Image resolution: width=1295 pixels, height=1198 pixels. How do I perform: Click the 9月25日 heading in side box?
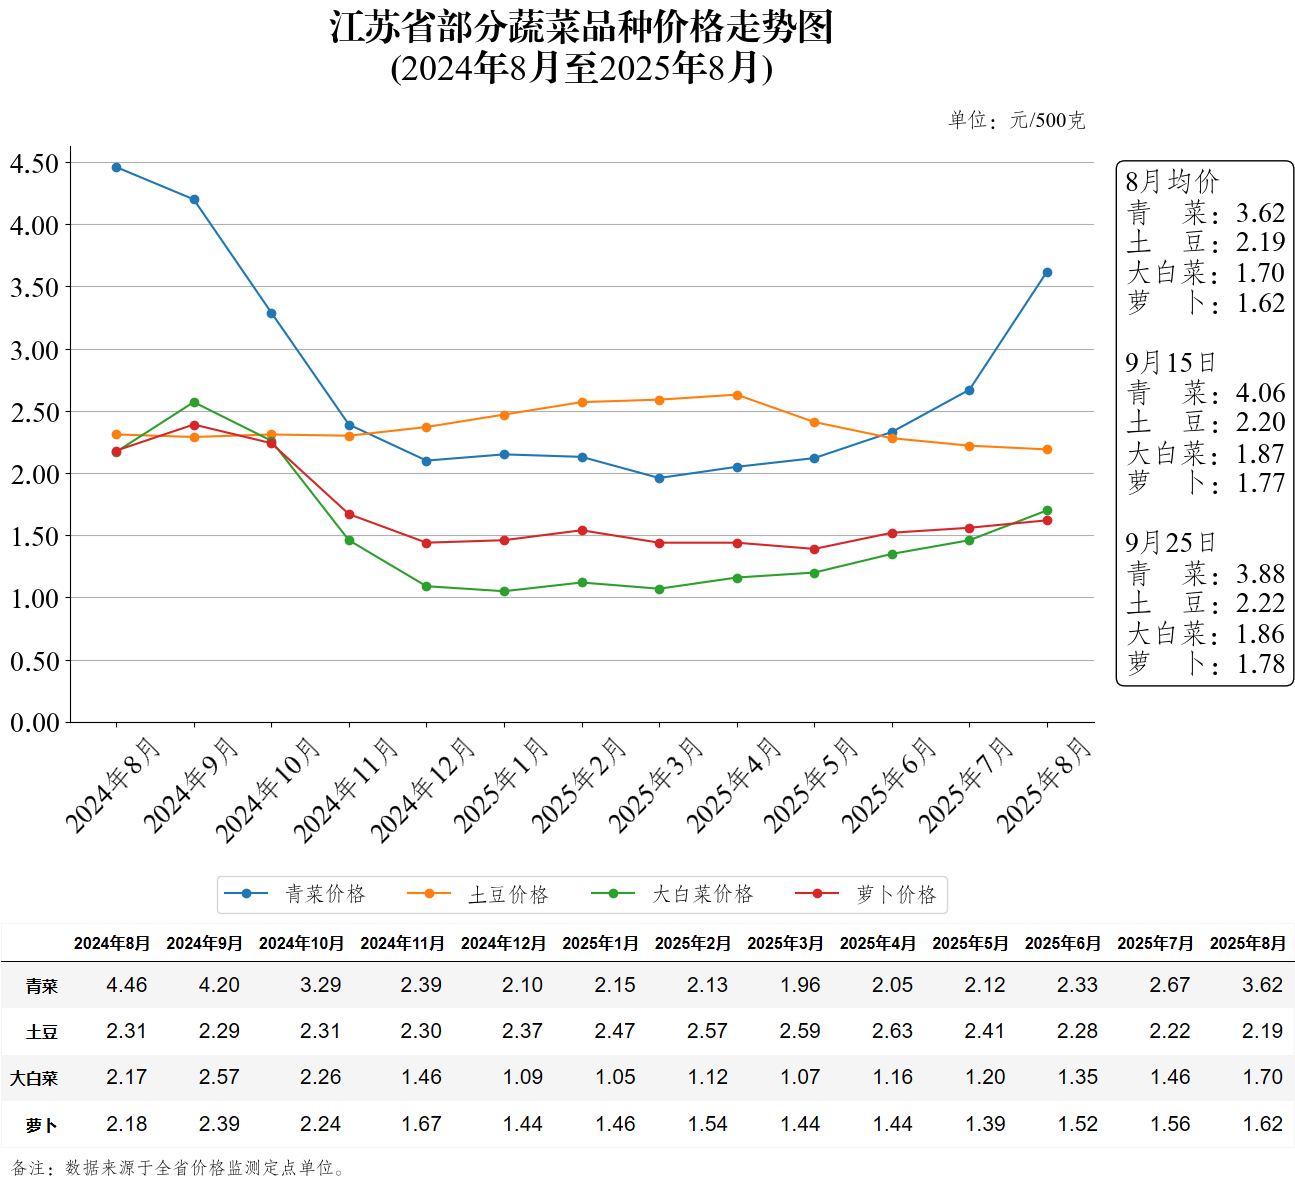point(1170,543)
